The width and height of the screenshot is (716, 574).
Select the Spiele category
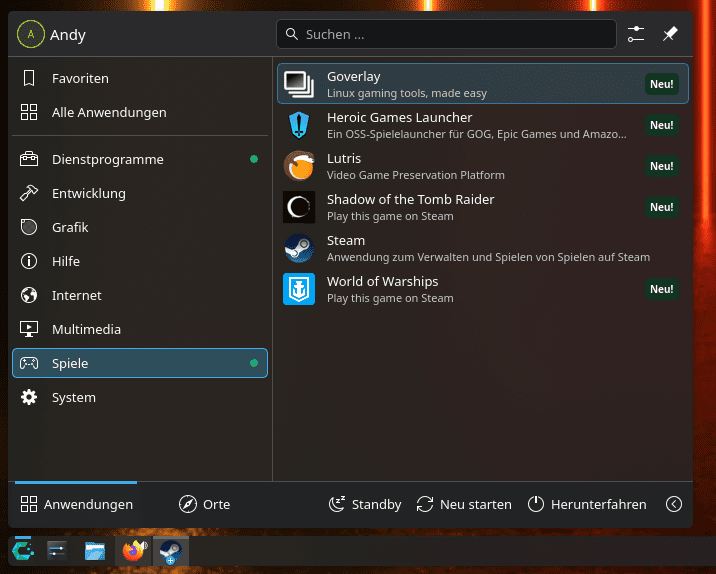coord(140,363)
